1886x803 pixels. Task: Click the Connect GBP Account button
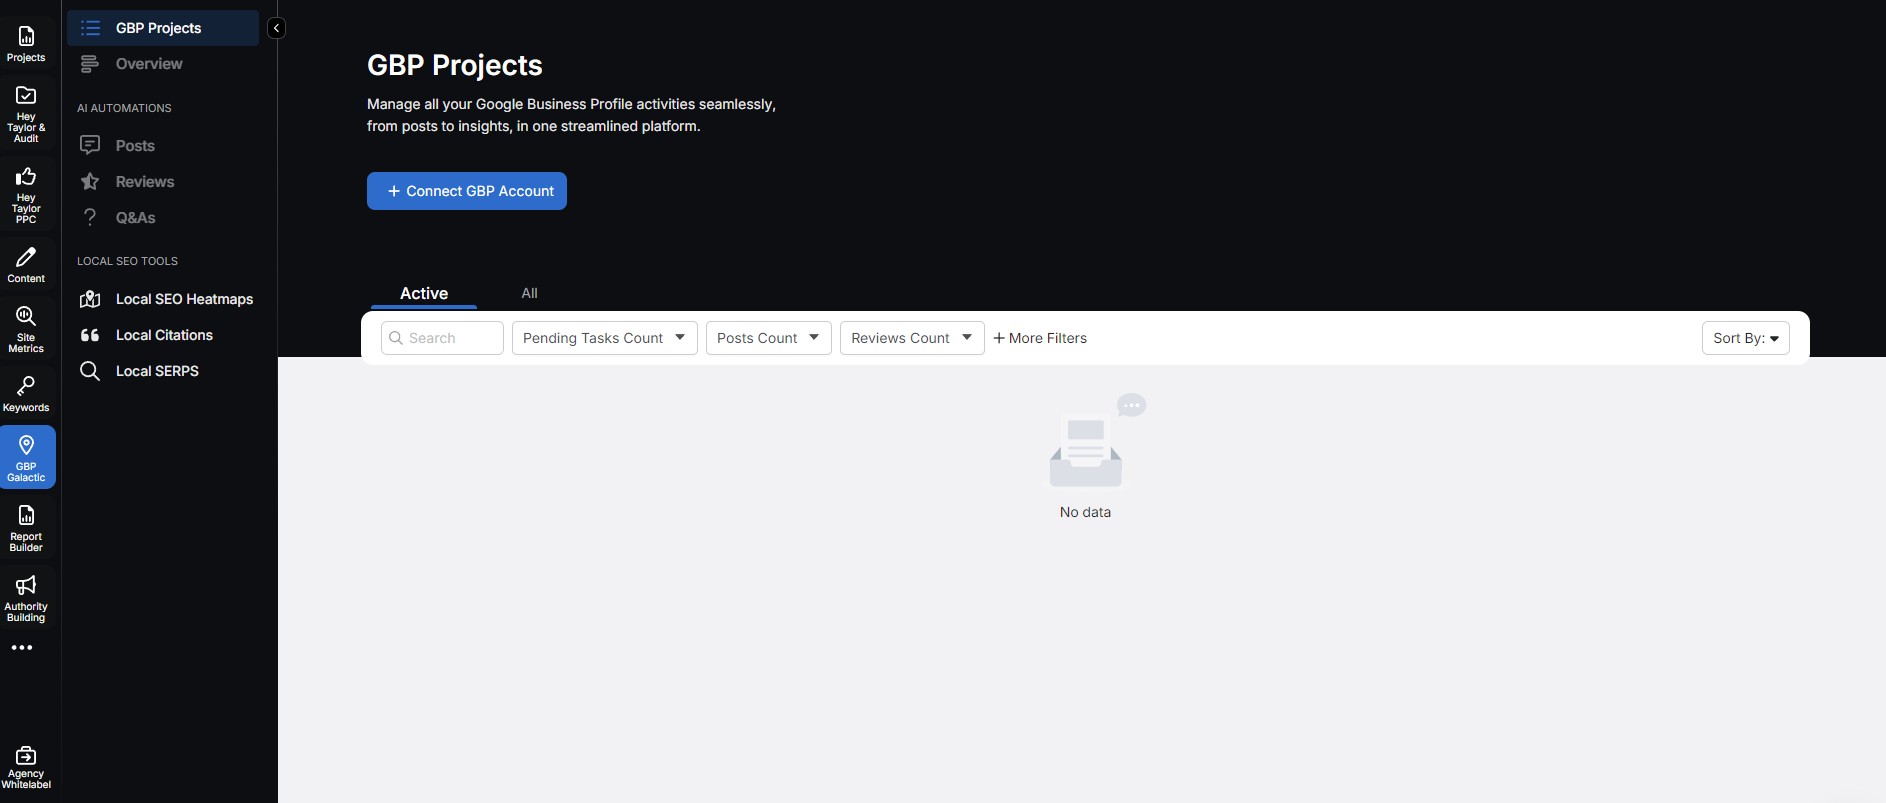click(x=467, y=191)
